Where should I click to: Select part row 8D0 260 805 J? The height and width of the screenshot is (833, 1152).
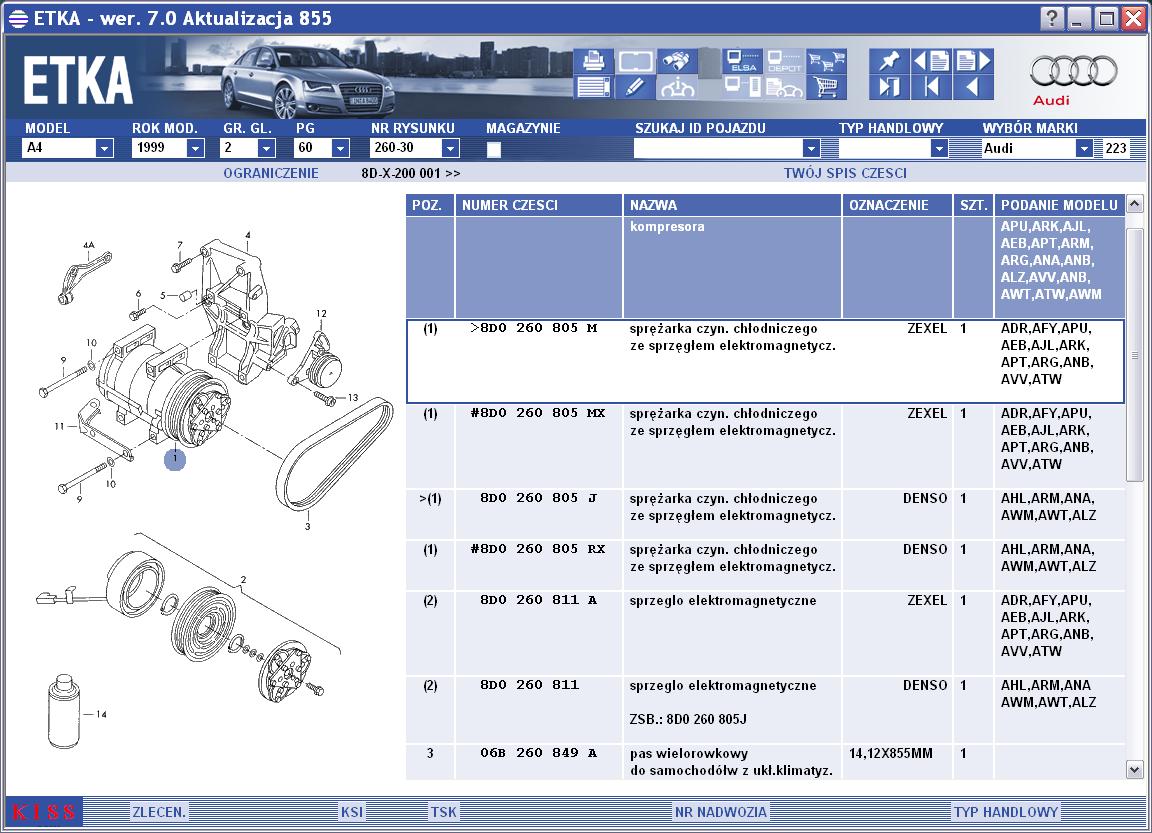[x=765, y=515]
